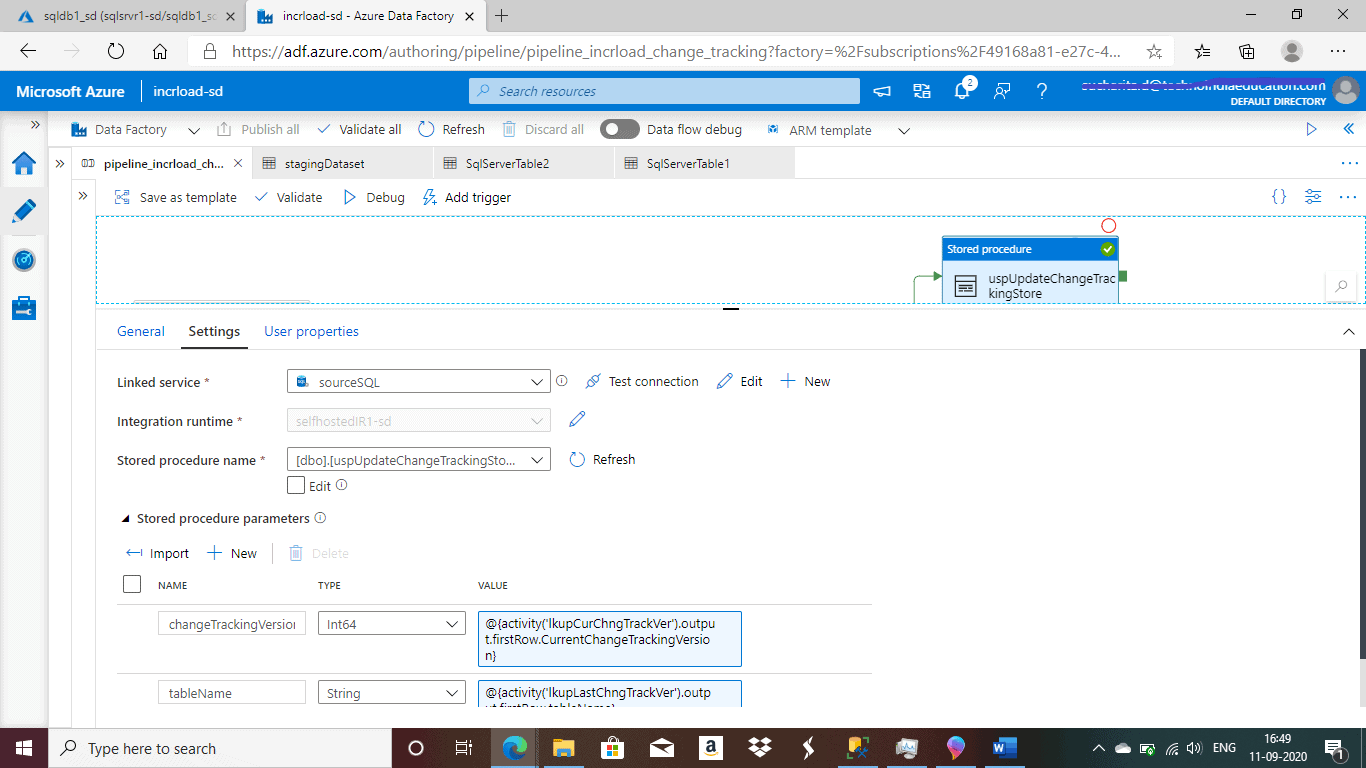Viewport: 1366px width, 768px height.
Task: Switch to the General tab
Action: 141,331
